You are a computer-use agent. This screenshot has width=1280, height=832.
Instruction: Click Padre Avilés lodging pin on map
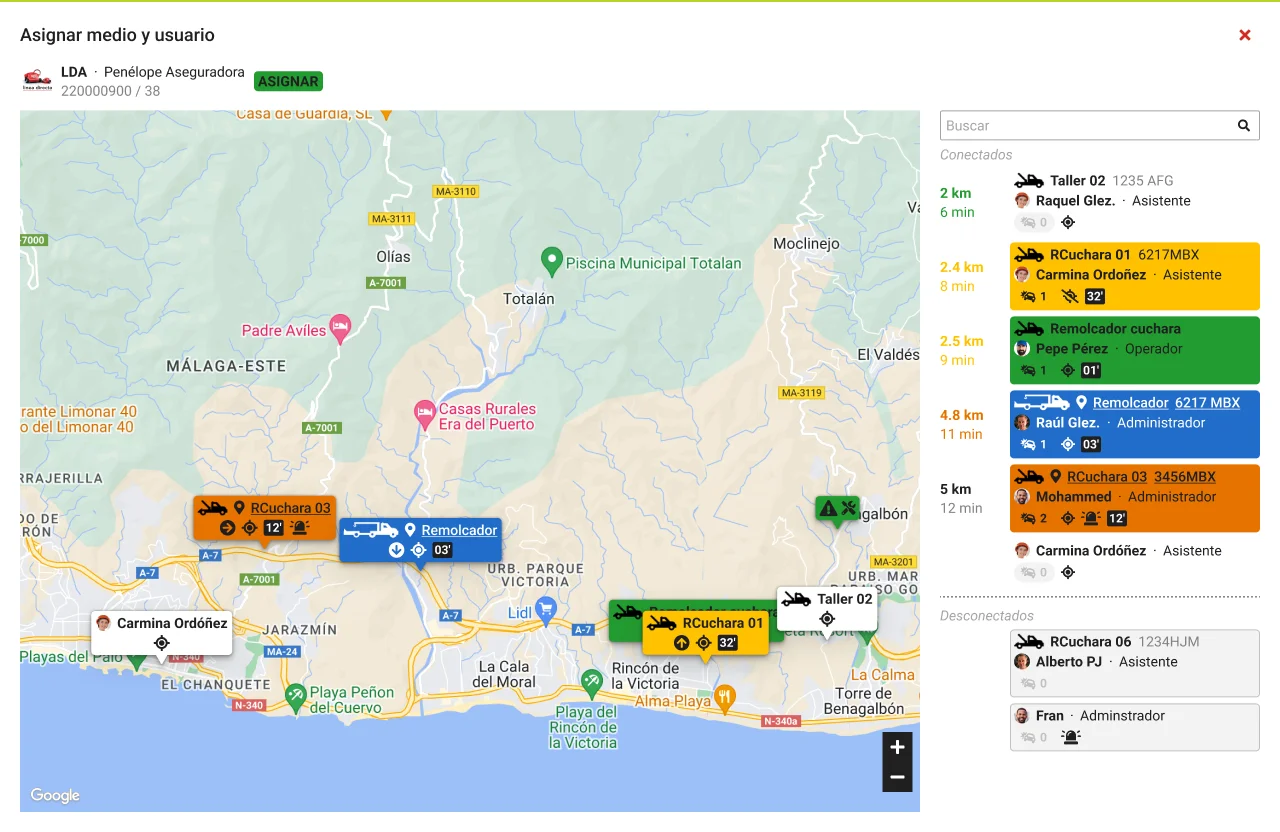tap(341, 330)
